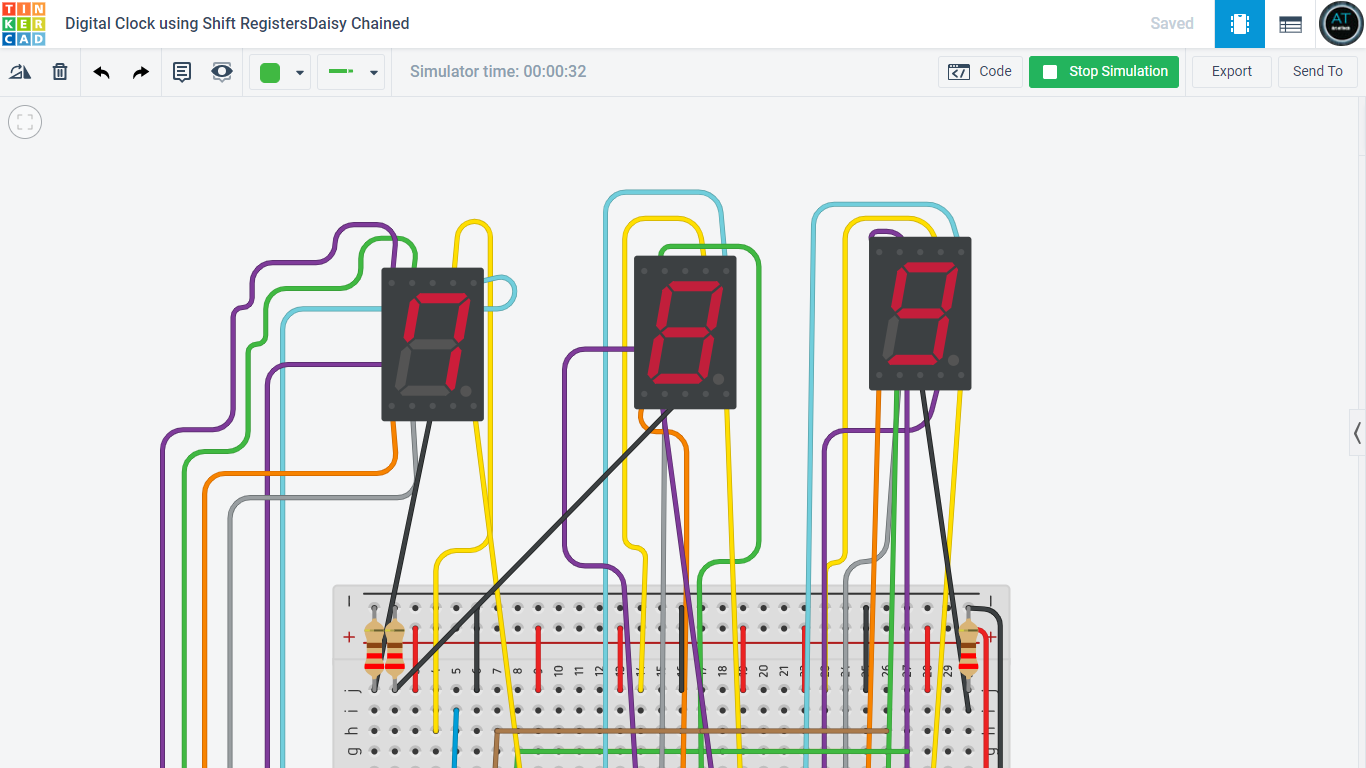Select the leftmost resistor on the breadboard

374,648
